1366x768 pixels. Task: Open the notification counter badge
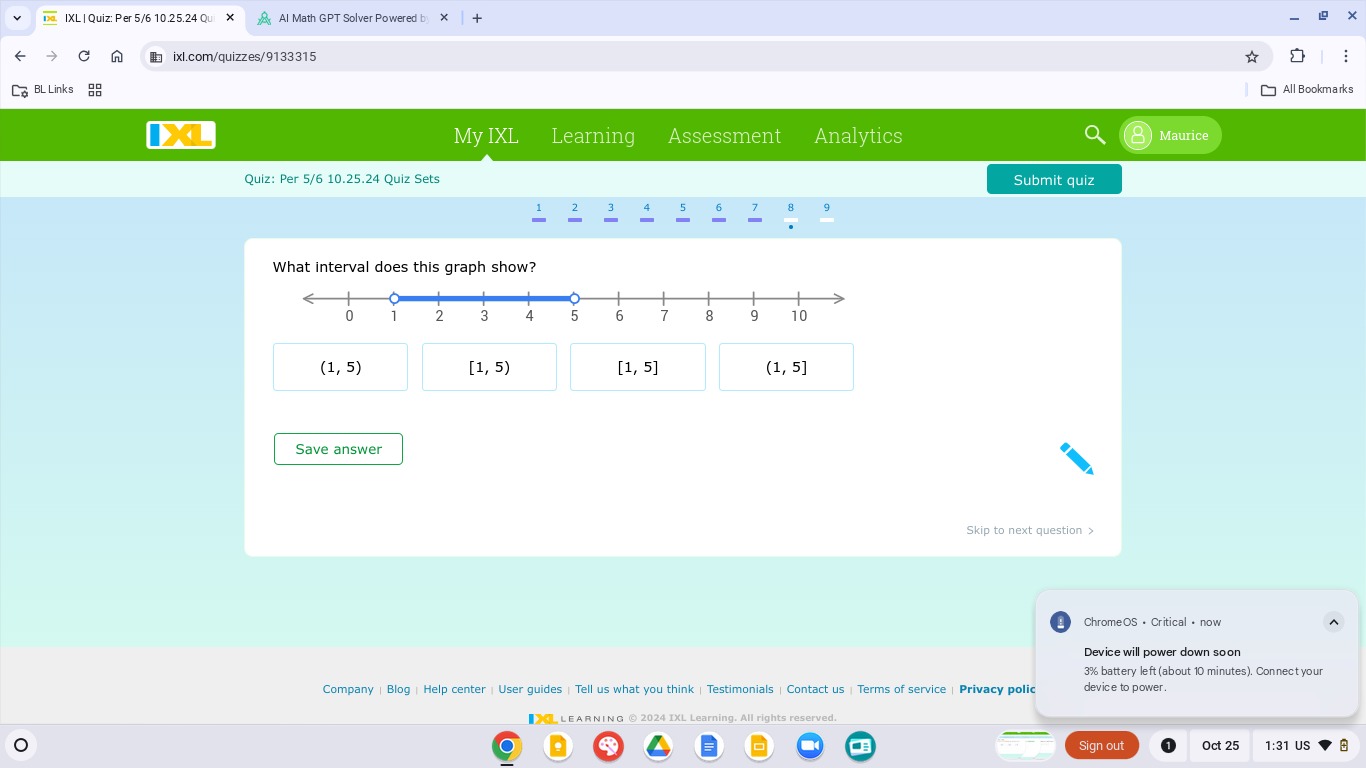click(1167, 745)
